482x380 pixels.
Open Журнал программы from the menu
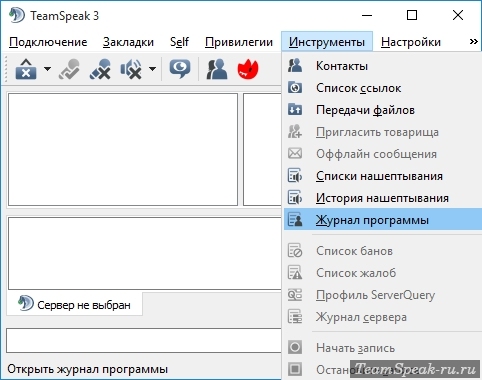coord(383,220)
